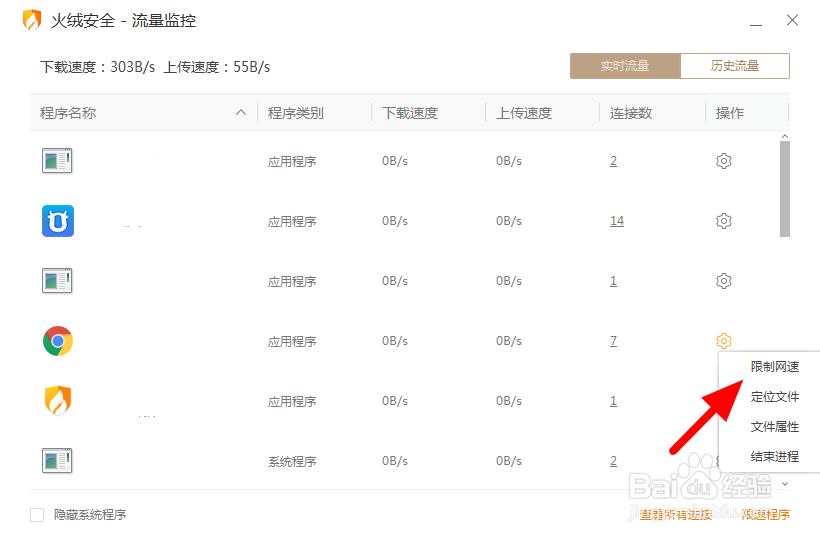Image resolution: width=820 pixels, height=540 pixels.
Task: Switch to the 历史流量 tab
Action: point(735,66)
